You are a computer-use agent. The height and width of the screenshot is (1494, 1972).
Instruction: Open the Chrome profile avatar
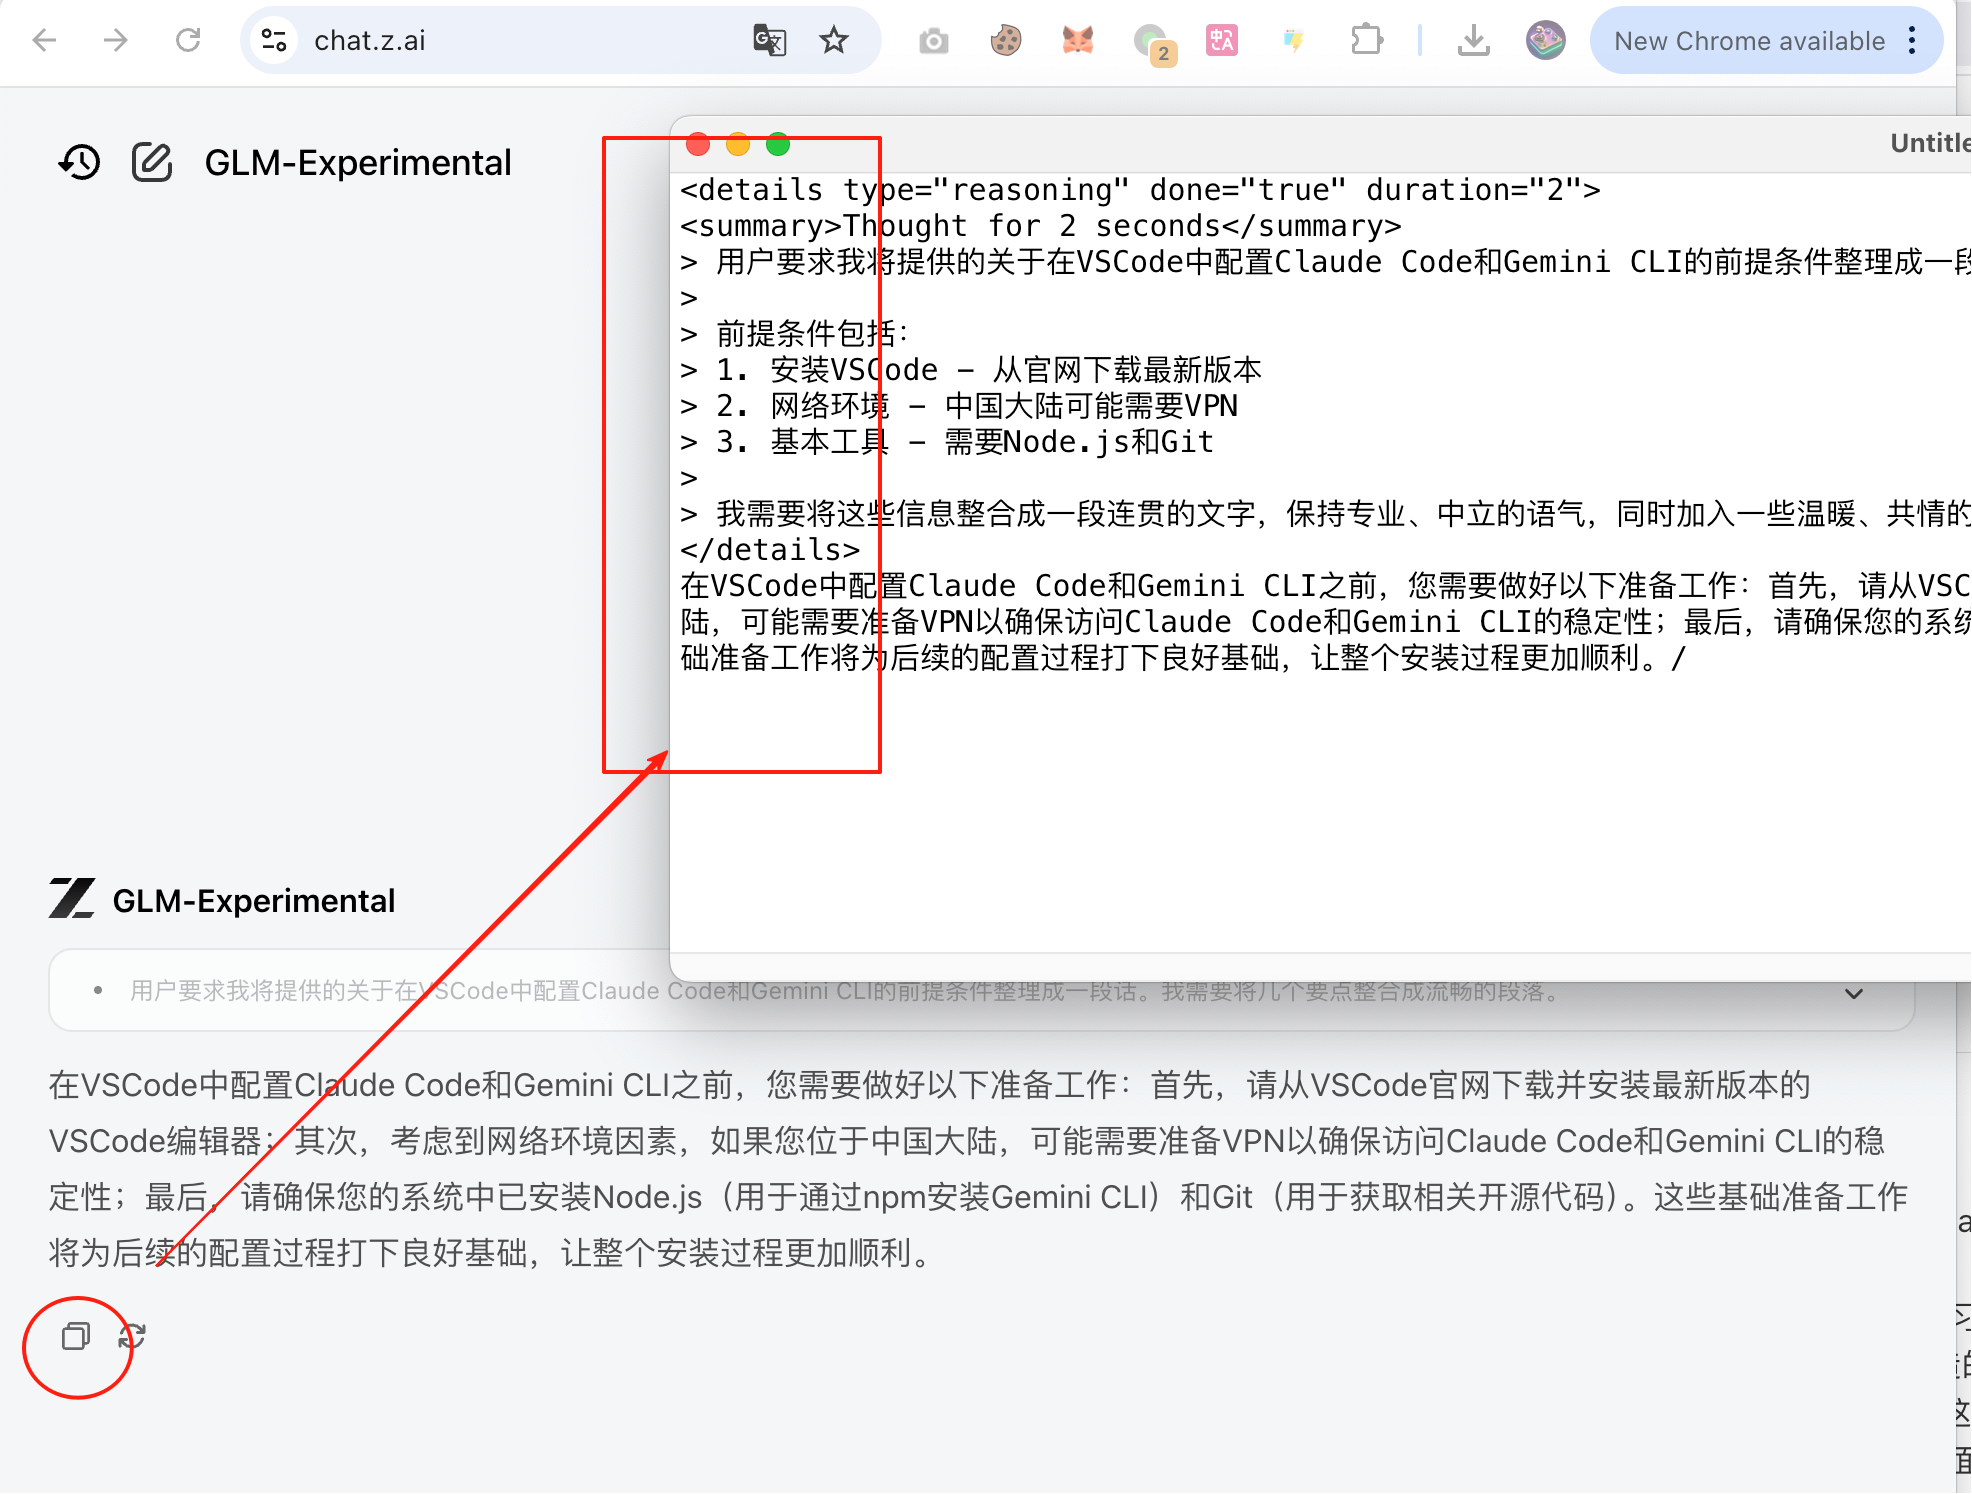click(x=1545, y=40)
